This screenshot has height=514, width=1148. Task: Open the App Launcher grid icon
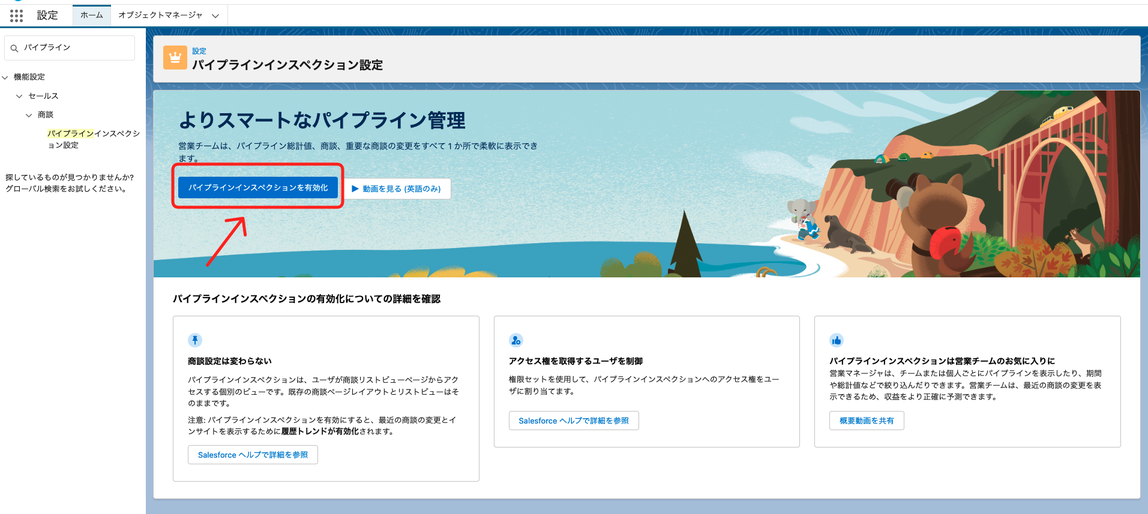(16, 15)
